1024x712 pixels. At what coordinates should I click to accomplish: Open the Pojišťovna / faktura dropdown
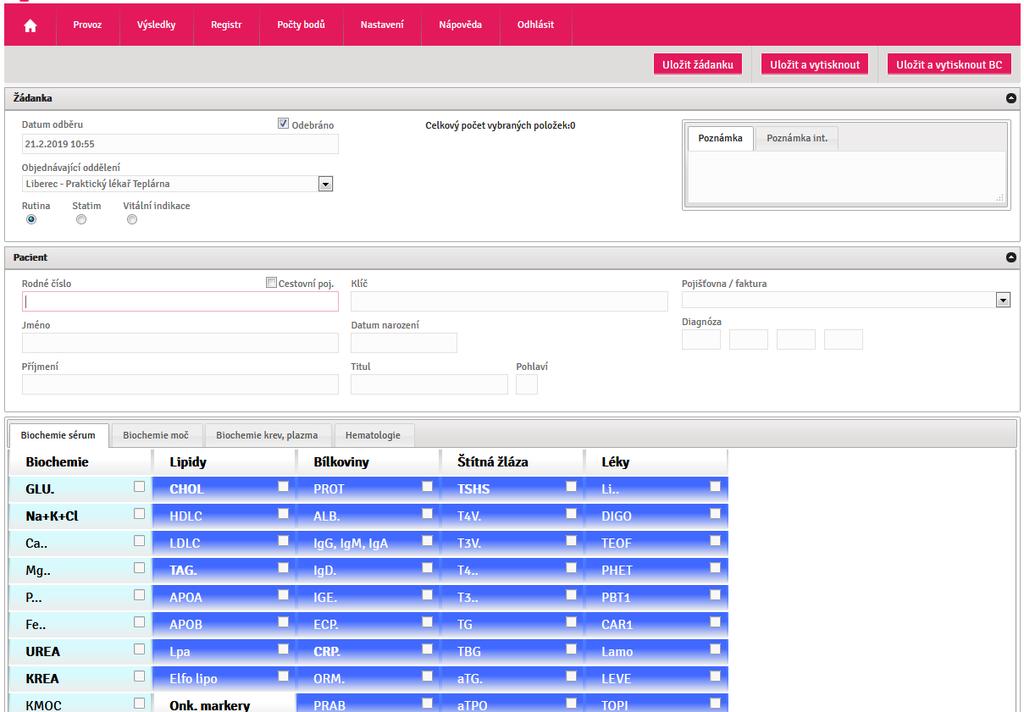[x=1003, y=300]
